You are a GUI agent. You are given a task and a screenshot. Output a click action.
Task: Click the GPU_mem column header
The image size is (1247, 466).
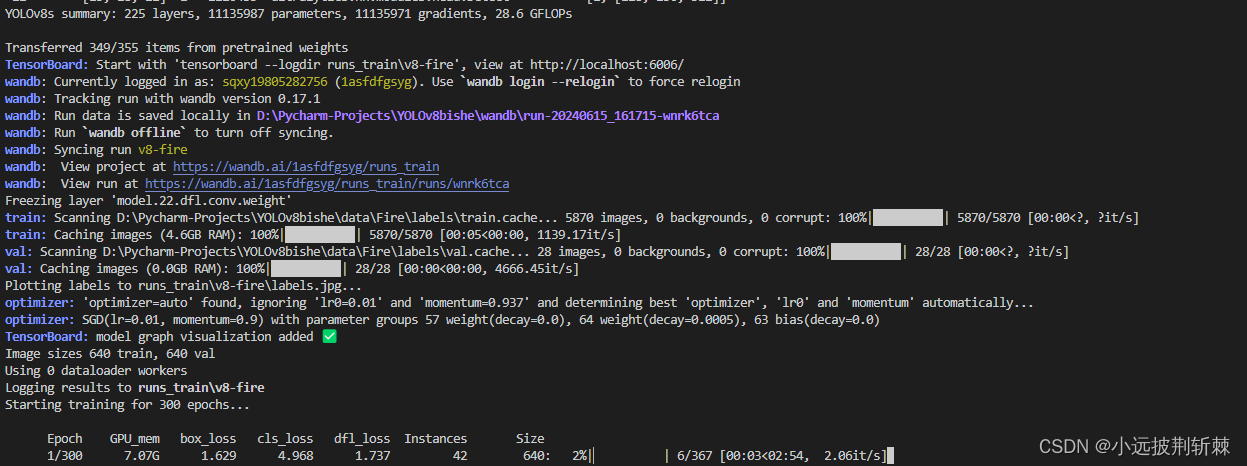[135, 439]
